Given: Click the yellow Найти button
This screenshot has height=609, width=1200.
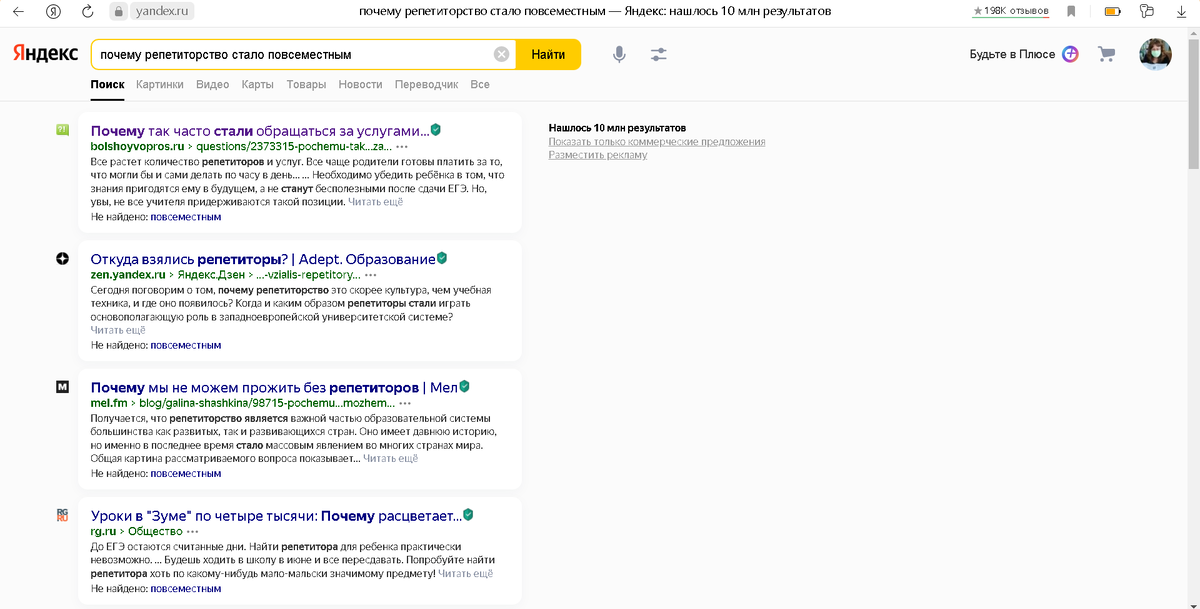Looking at the screenshot, I should [x=548, y=54].
